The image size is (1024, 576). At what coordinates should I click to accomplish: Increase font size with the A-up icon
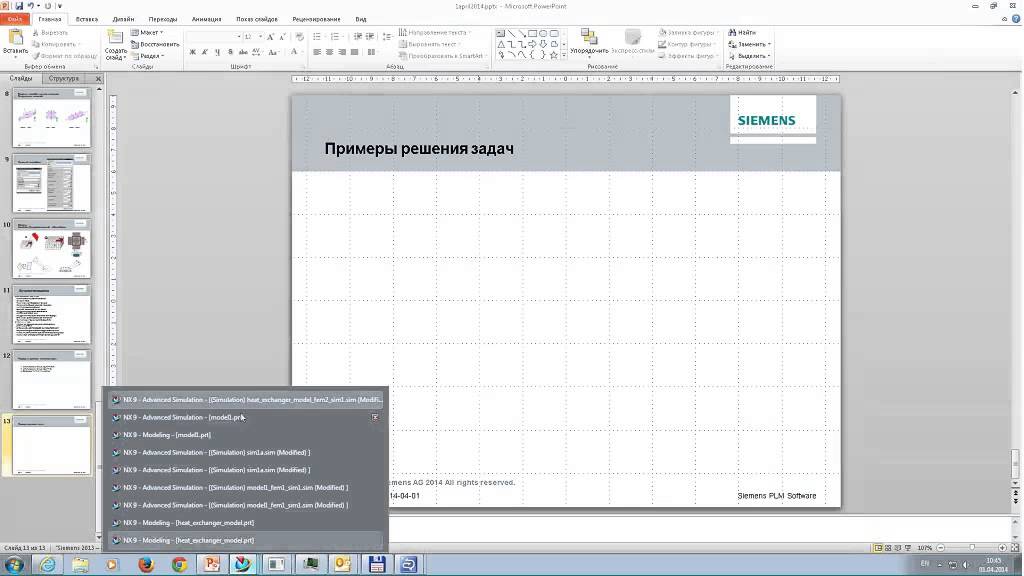[x=270, y=37]
